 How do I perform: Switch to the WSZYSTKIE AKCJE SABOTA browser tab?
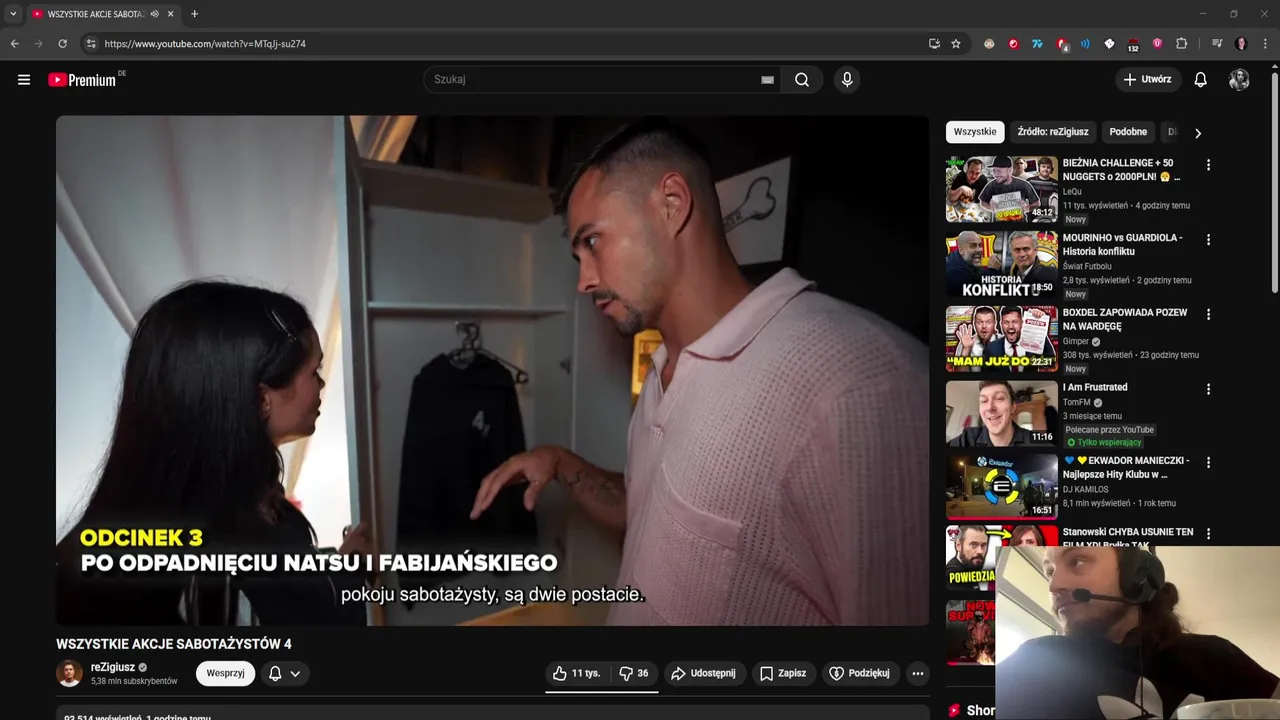point(95,14)
